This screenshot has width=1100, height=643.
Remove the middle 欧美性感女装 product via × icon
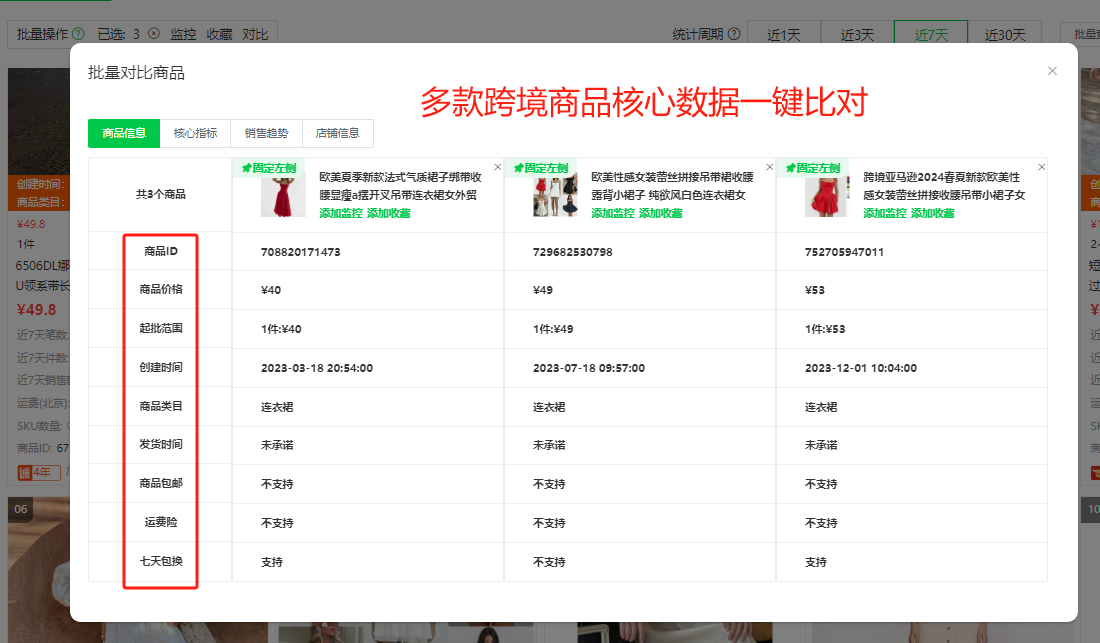[x=769, y=167]
